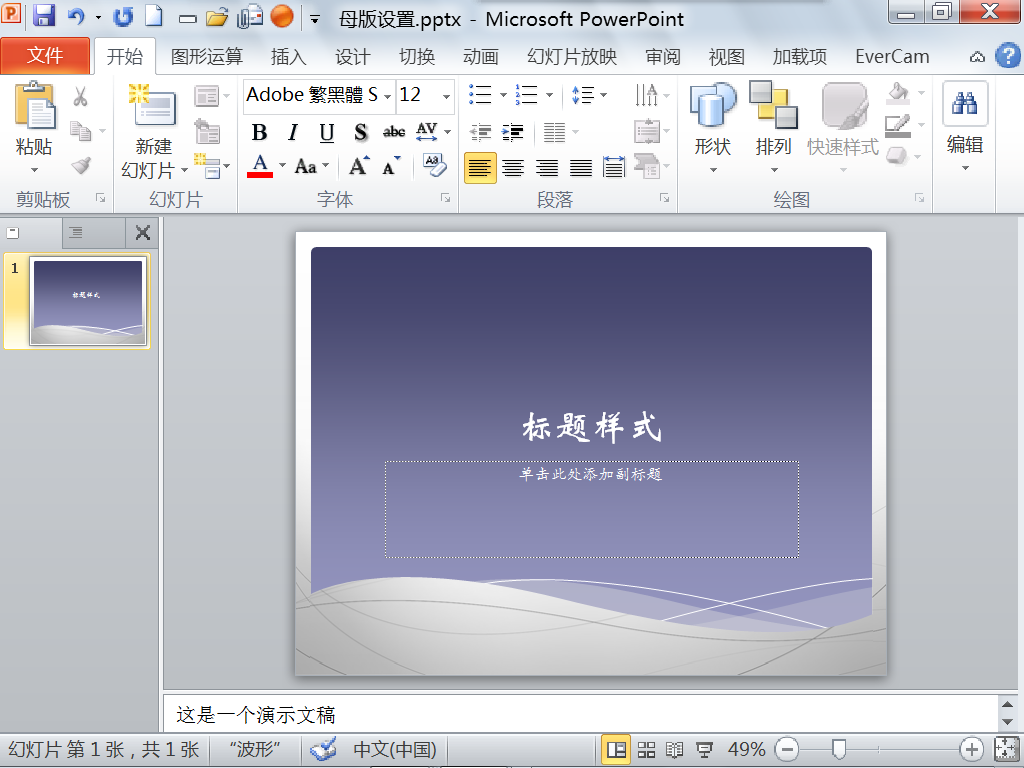Image resolution: width=1024 pixels, height=768 pixels.
Task: Clear all formatting from text
Action: coord(434,165)
